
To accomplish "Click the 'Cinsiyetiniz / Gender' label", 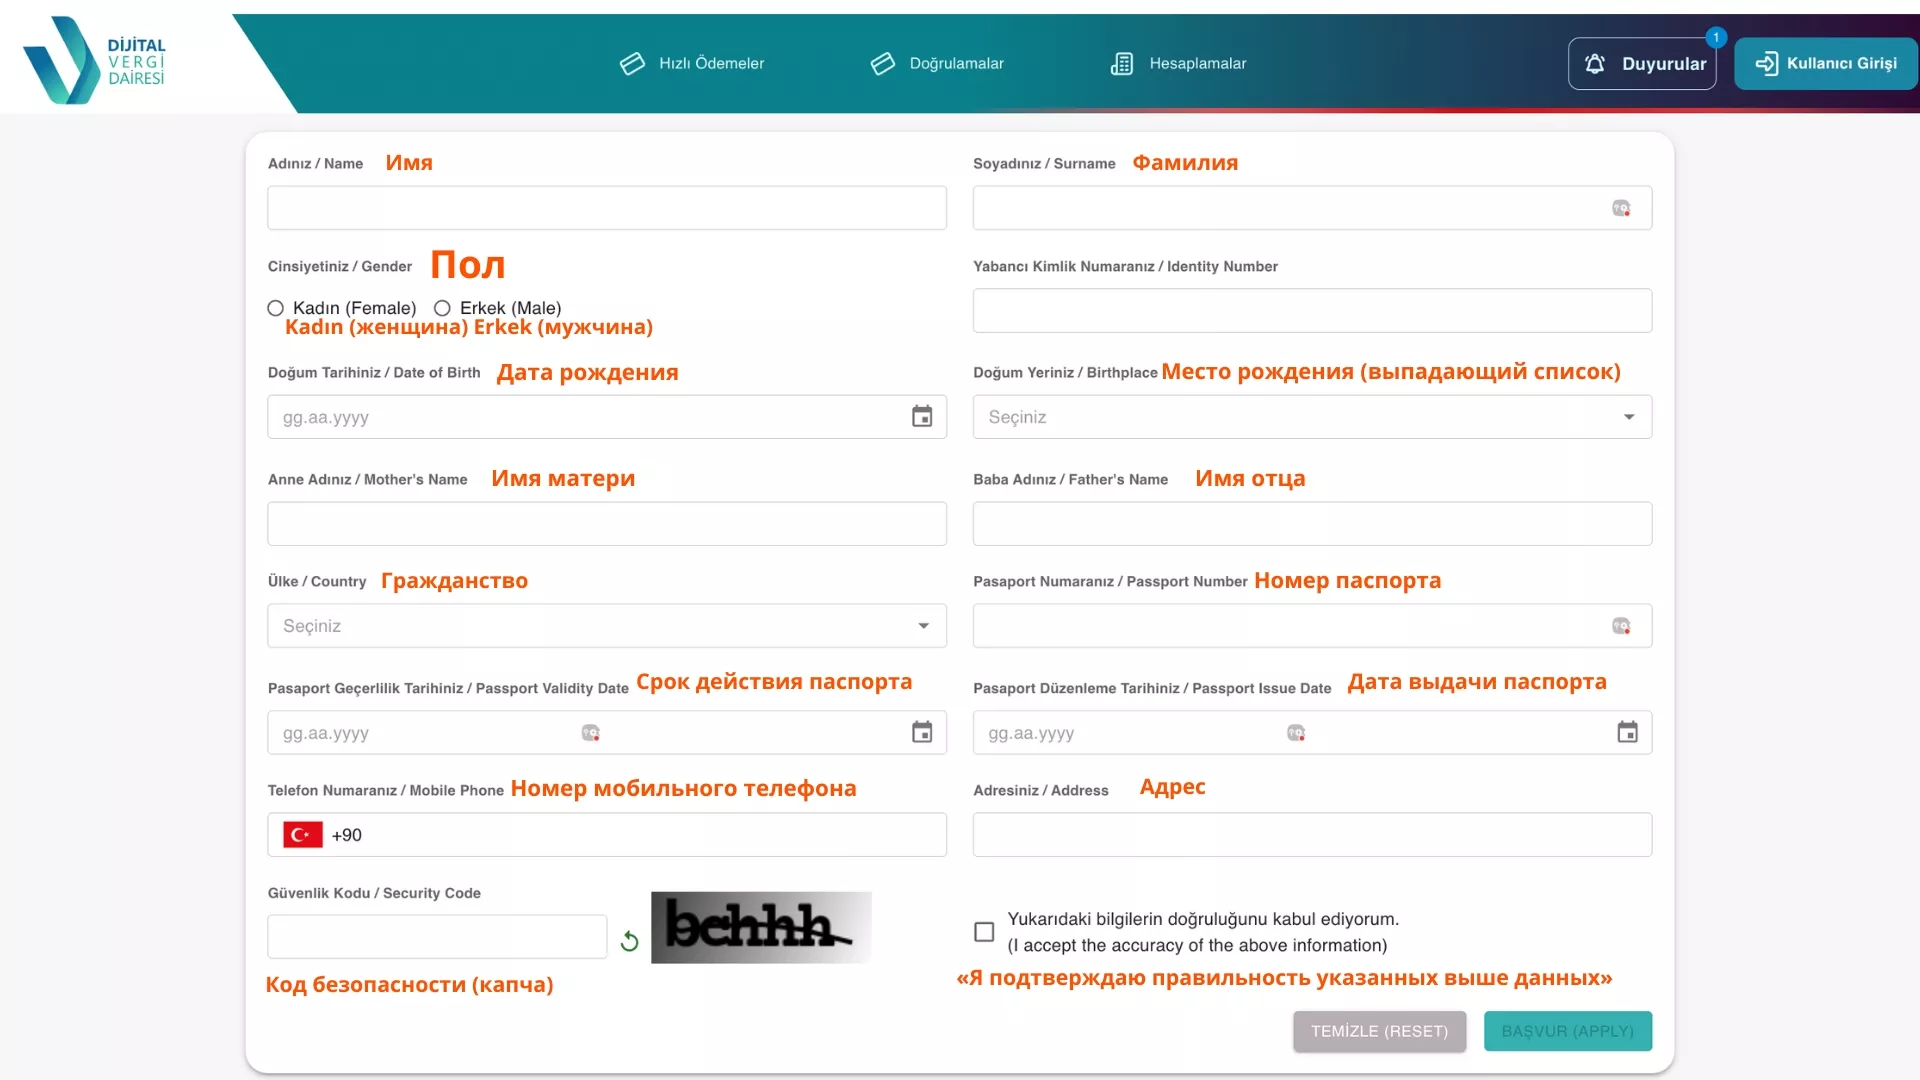I will [x=340, y=267].
